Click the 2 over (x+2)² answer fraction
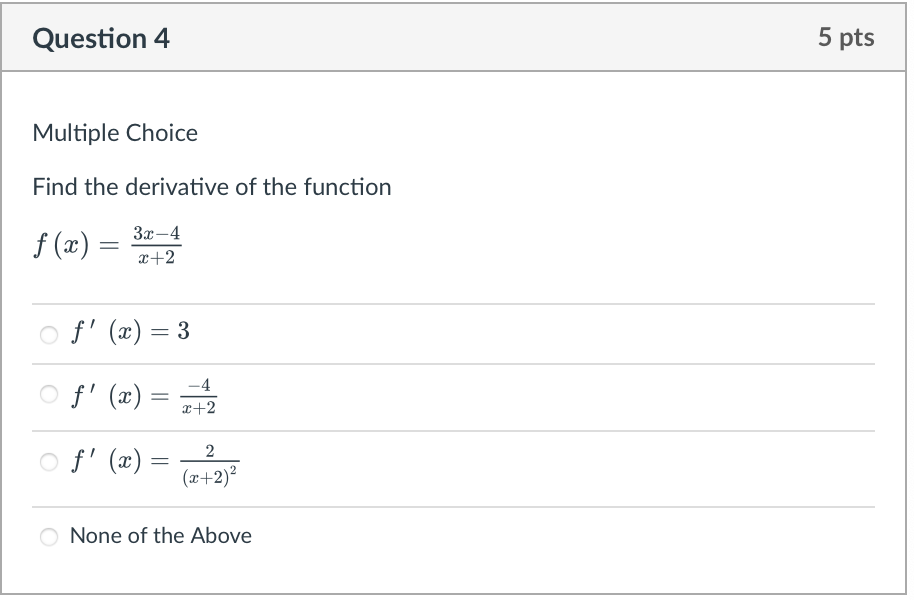Screen dimensions: 914x600 (210, 465)
